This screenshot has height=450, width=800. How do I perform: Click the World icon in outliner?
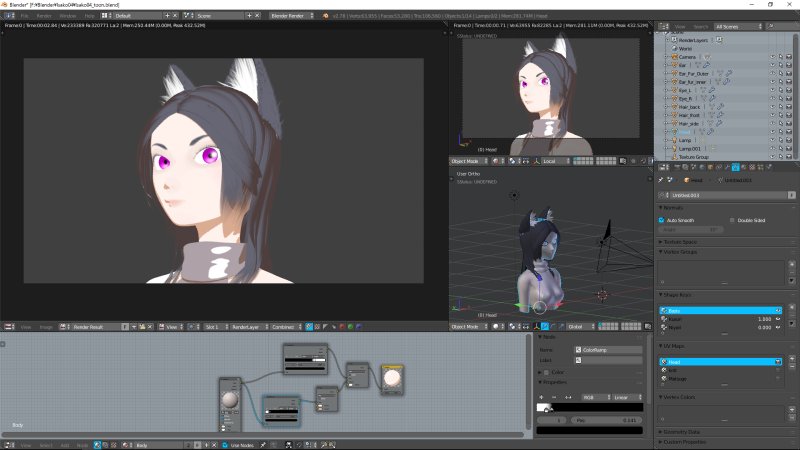point(674,48)
